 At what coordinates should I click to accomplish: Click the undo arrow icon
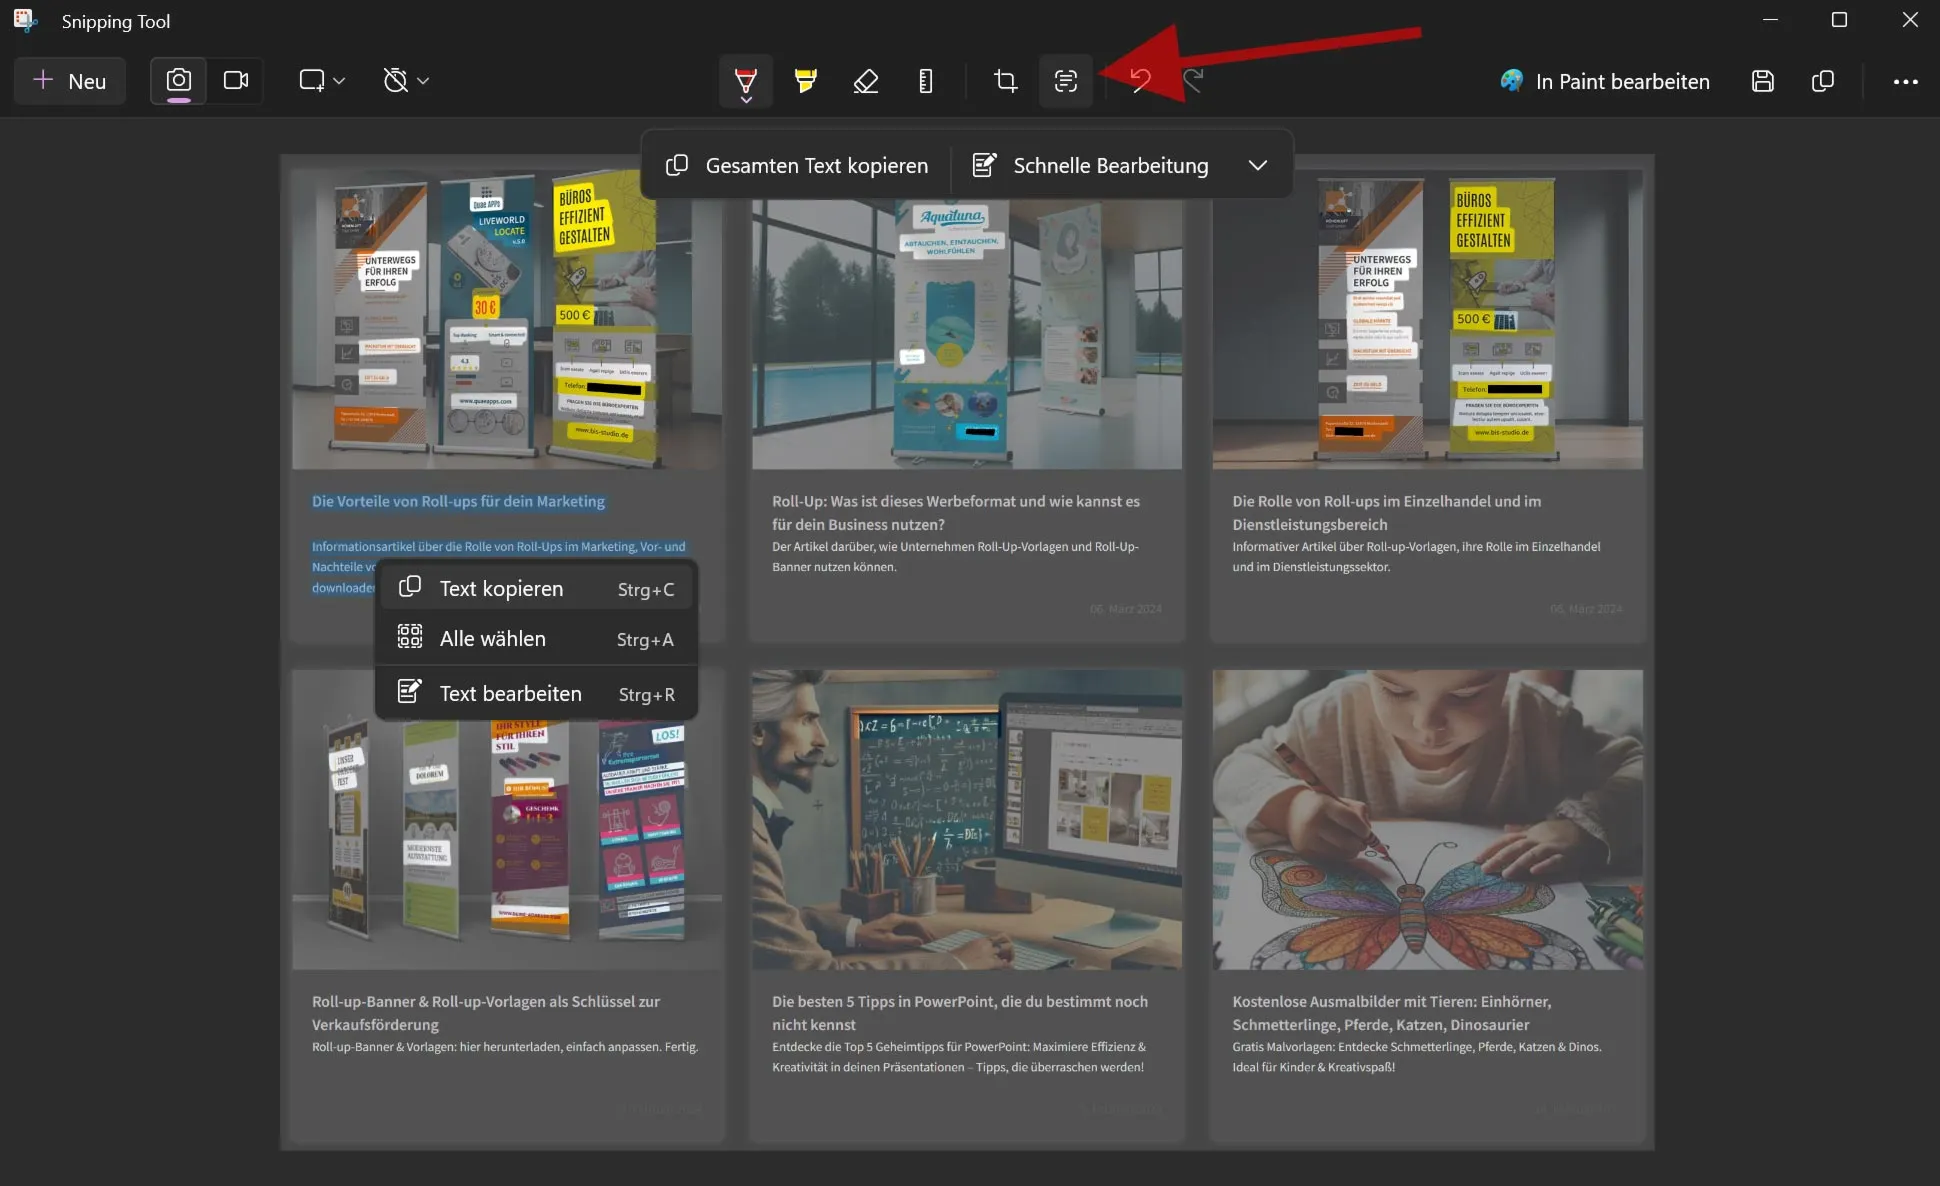pos(1139,81)
